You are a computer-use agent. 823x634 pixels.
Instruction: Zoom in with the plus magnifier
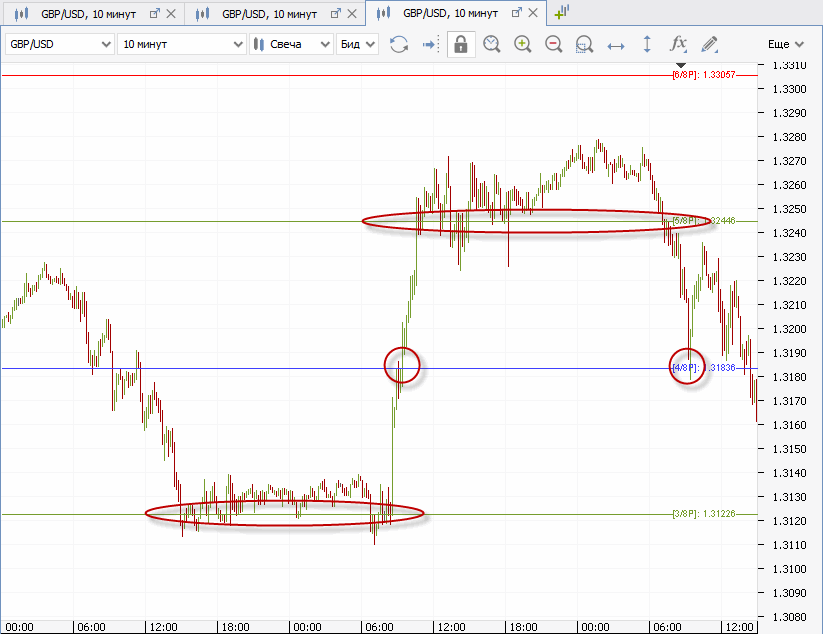pyautogui.click(x=522, y=44)
